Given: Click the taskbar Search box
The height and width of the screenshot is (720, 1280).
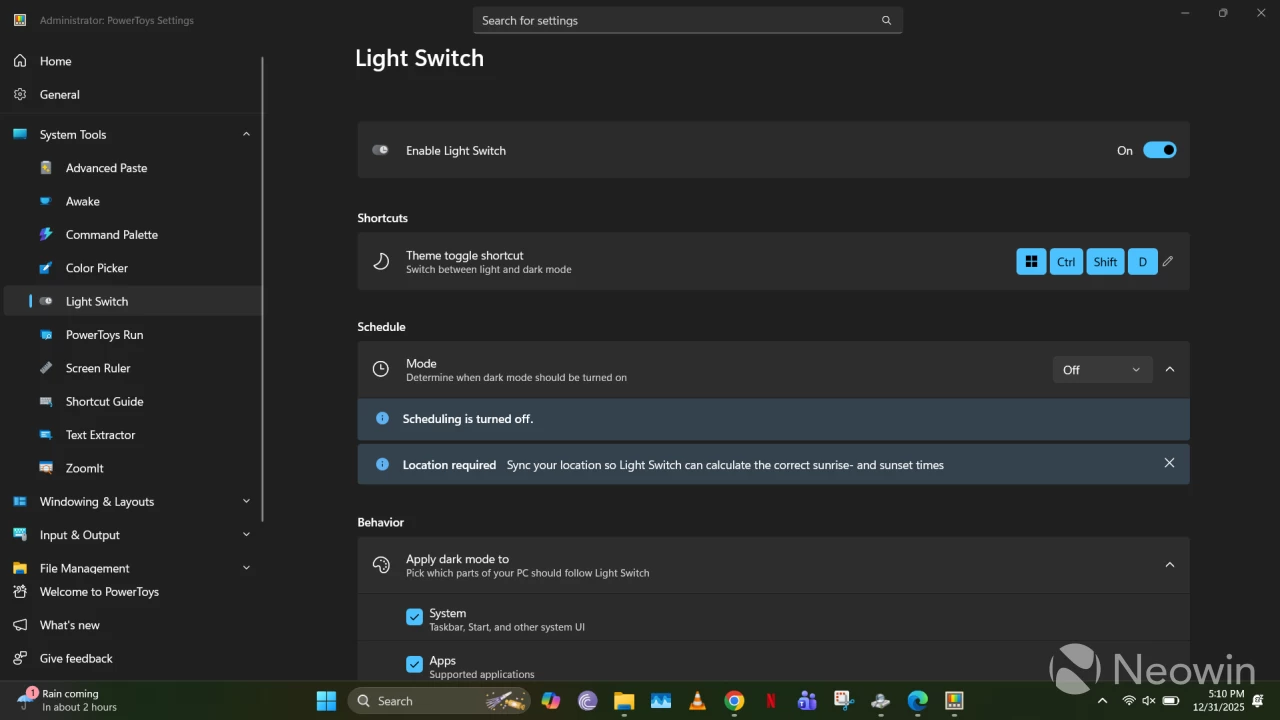Looking at the screenshot, I should click(439, 701).
